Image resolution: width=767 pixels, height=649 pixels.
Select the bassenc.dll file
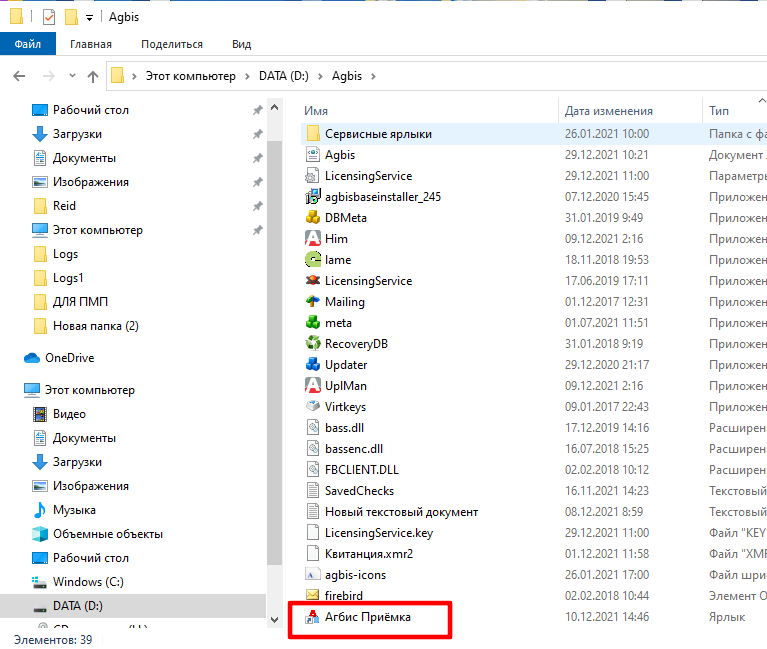click(x=354, y=448)
